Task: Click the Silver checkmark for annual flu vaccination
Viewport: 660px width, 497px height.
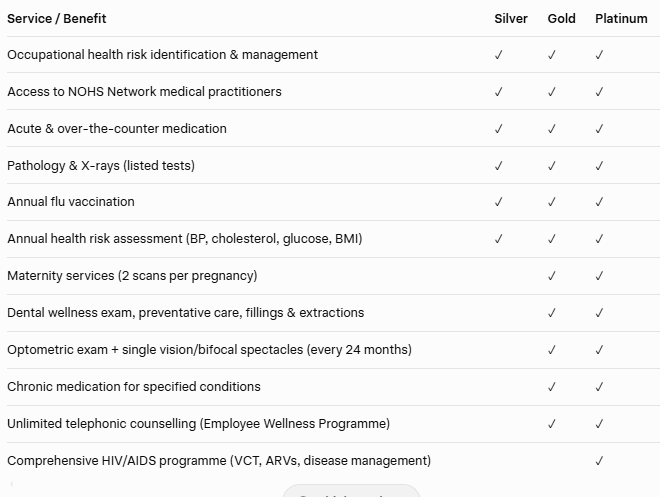Action: pyautogui.click(x=499, y=202)
